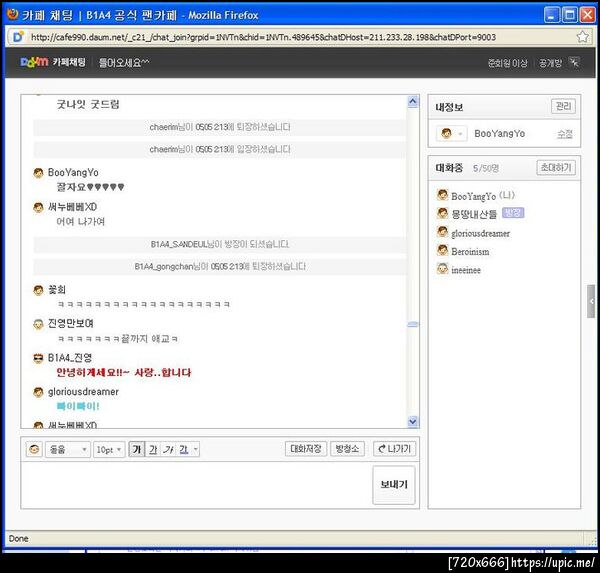Image resolution: width=600 pixels, height=573 pixels.
Task: Click BooYangYo avatar in the chat message
Action: pyautogui.click(x=38, y=173)
